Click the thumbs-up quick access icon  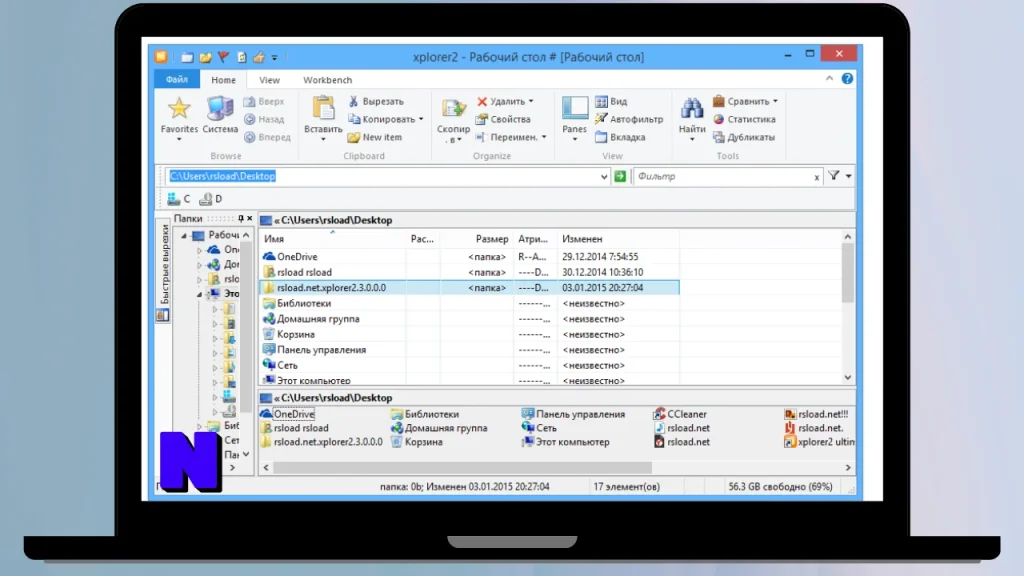point(259,57)
